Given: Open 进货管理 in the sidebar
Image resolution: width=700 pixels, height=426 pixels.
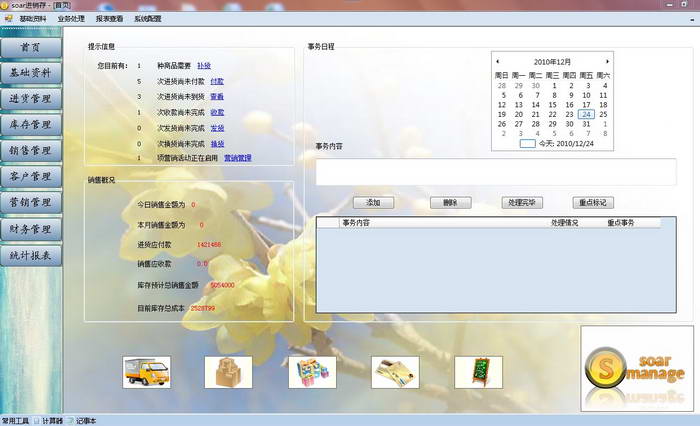Looking at the screenshot, I should pyautogui.click(x=31, y=99).
